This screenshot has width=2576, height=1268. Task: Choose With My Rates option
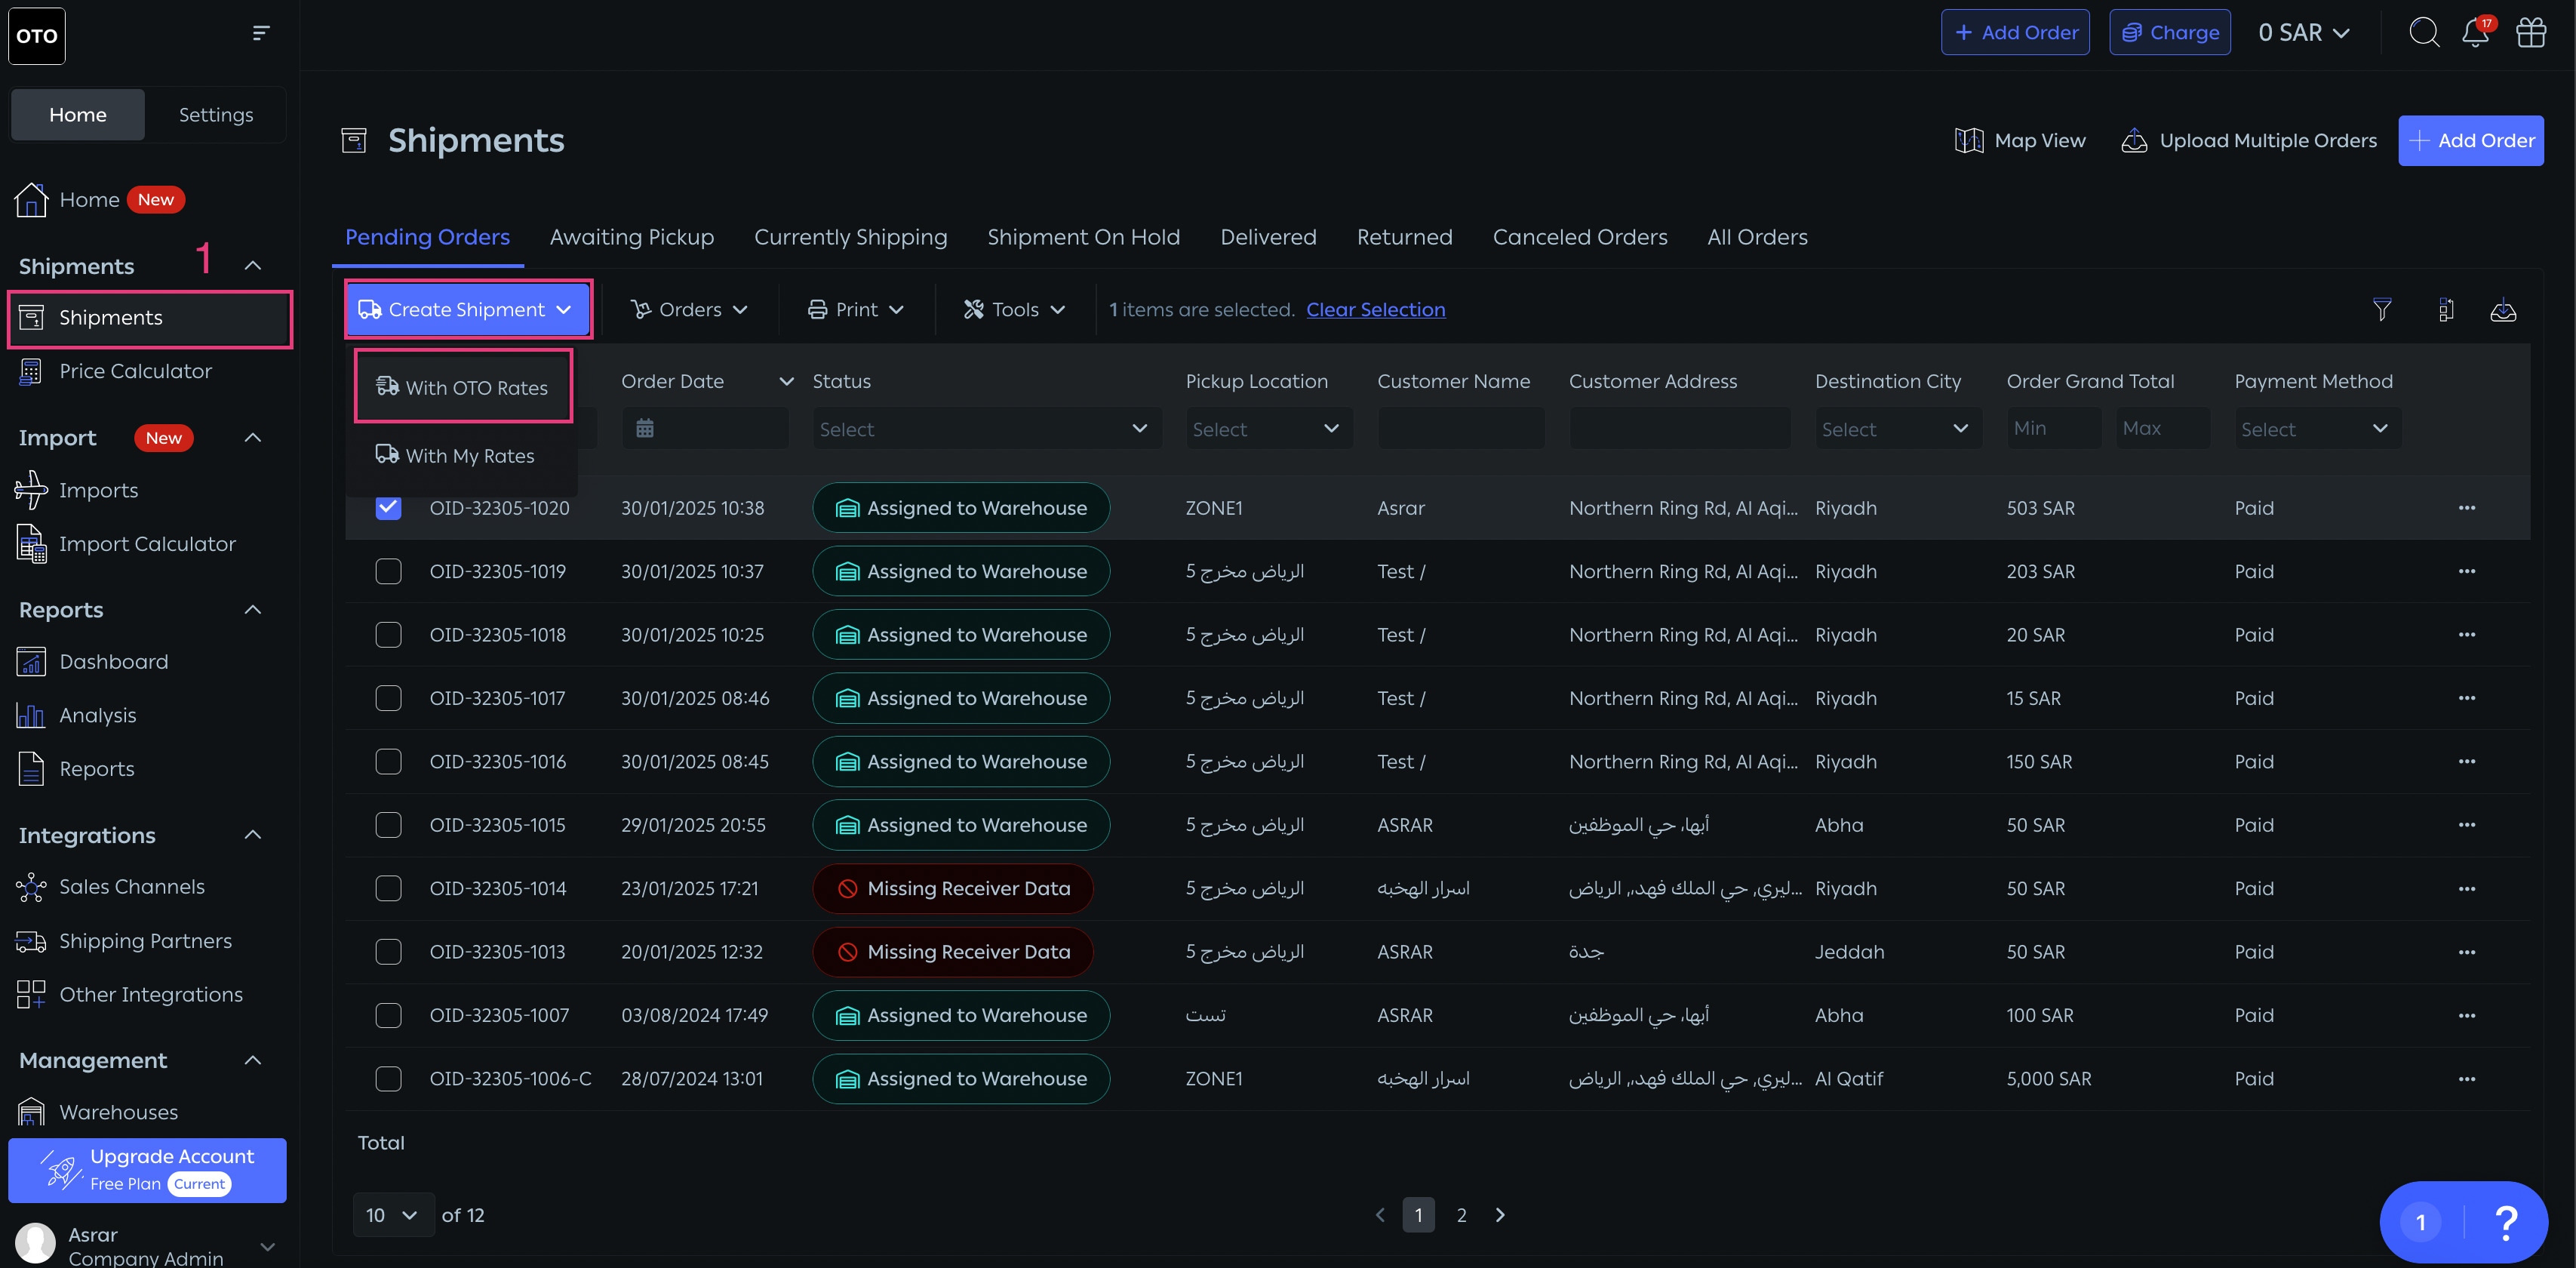[456, 456]
